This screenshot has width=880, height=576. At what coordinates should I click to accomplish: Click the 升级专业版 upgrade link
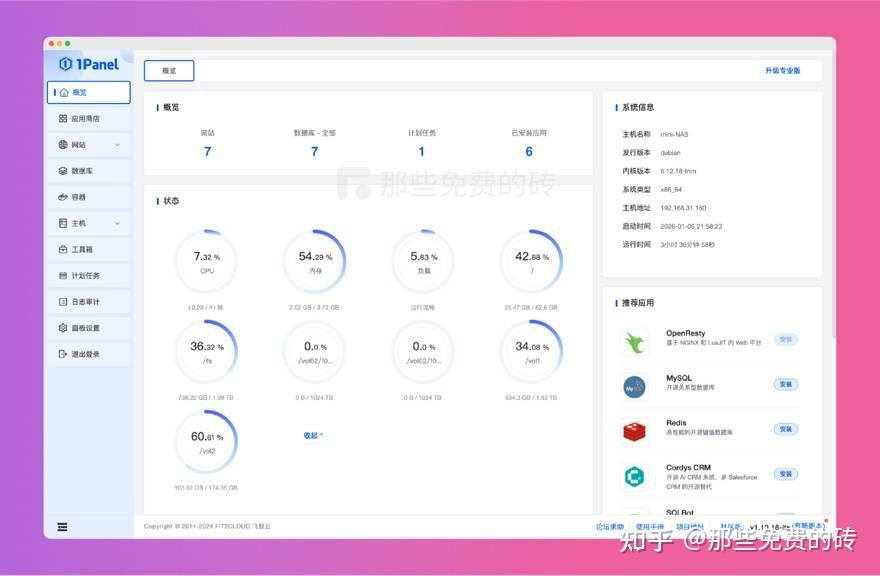(x=782, y=71)
